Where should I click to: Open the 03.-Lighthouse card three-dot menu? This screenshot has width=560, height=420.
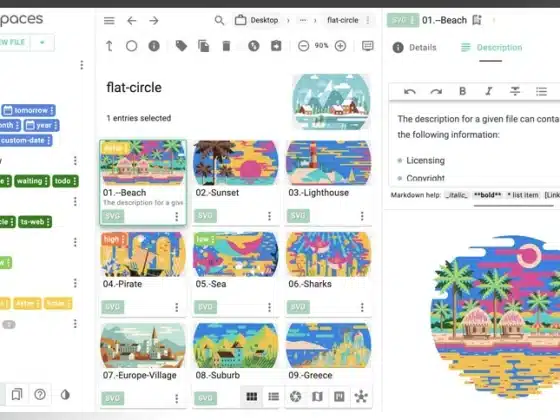(x=362, y=216)
